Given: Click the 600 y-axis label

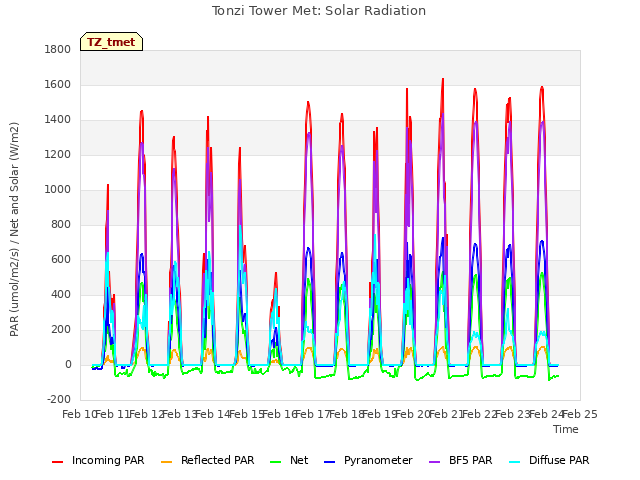Looking at the screenshot, I should click(61, 260).
